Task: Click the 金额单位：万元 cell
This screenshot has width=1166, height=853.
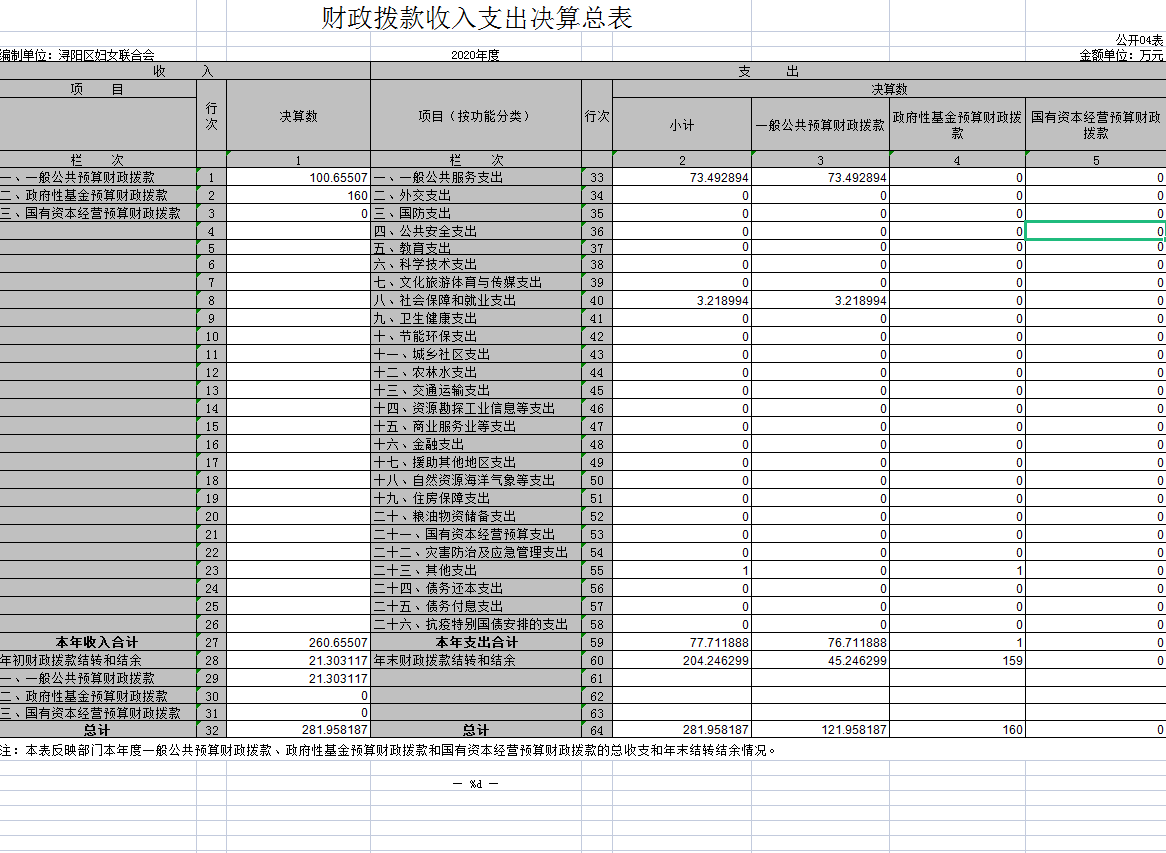Action: (x=1121, y=55)
